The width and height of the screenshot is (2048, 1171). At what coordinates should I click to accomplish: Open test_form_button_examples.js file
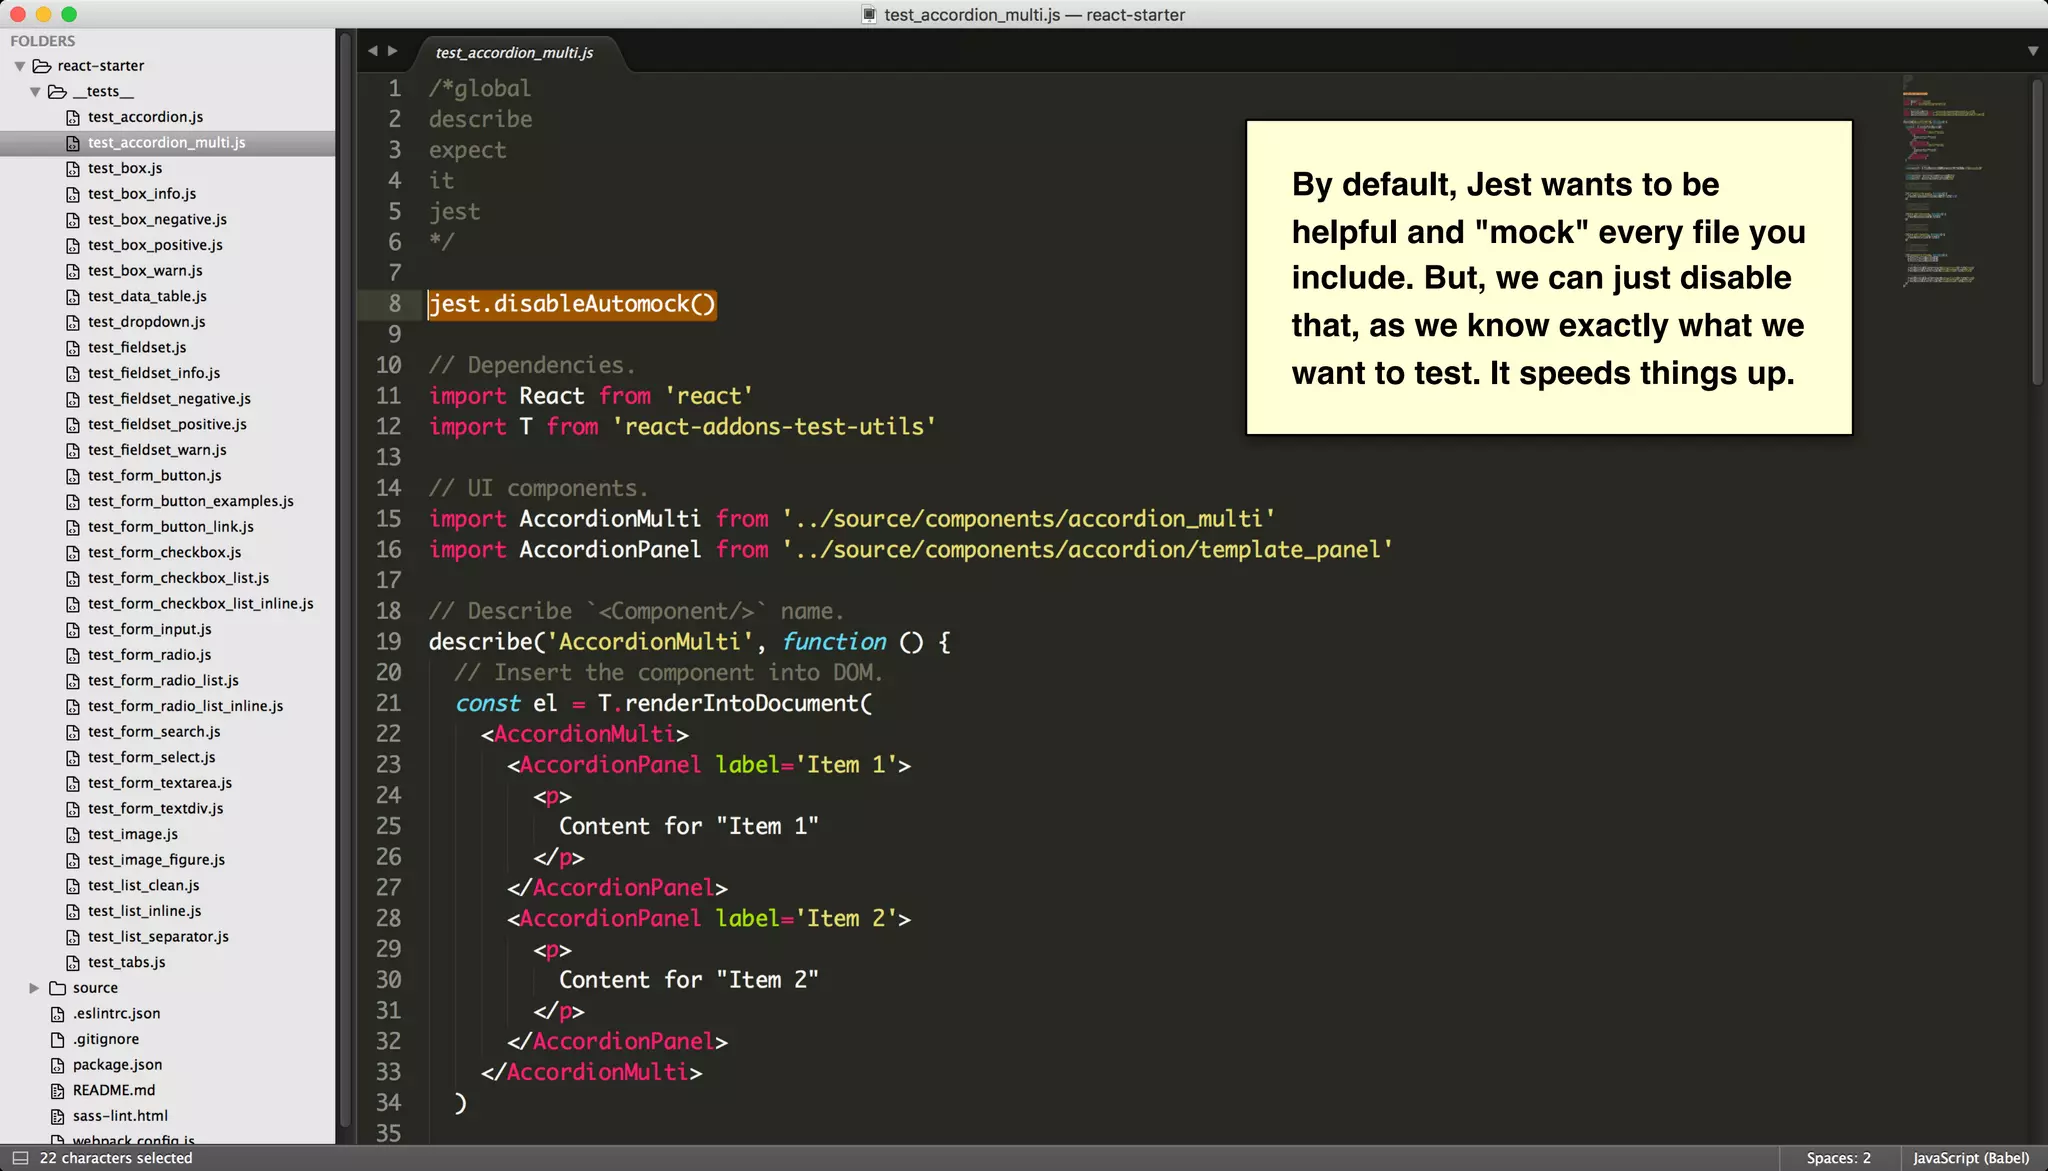(x=191, y=502)
